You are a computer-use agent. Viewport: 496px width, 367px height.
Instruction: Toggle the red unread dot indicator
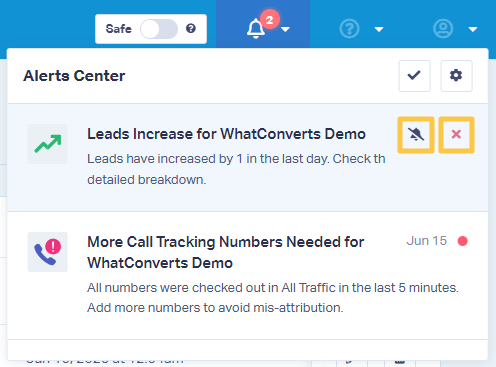463,241
